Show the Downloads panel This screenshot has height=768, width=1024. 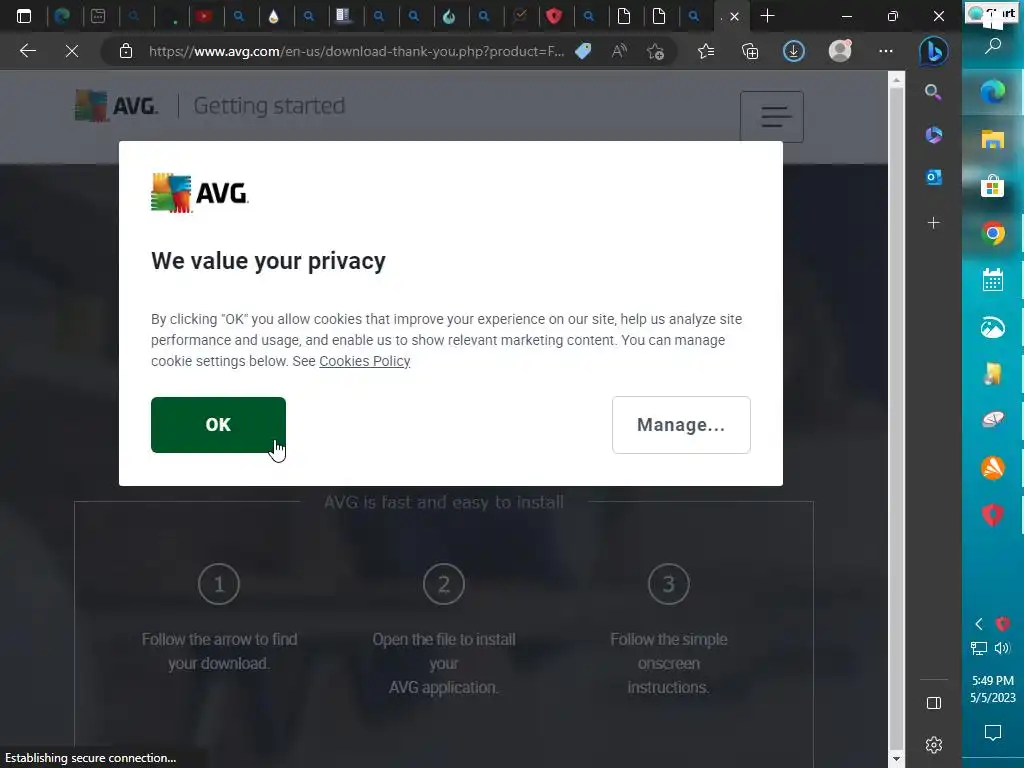coord(793,51)
